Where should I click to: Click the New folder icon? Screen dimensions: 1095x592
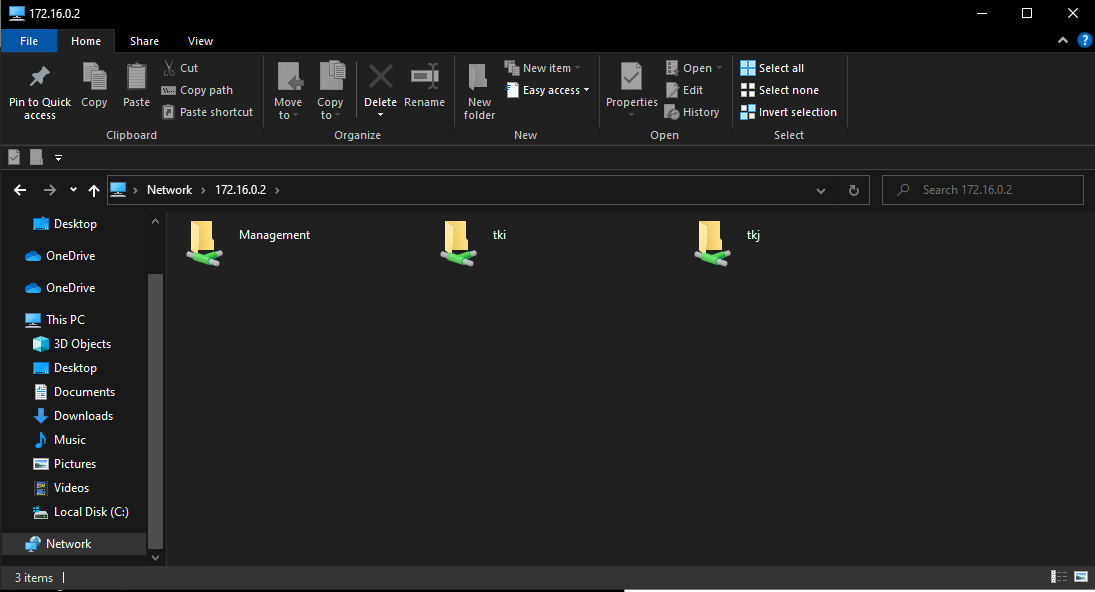click(x=478, y=77)
